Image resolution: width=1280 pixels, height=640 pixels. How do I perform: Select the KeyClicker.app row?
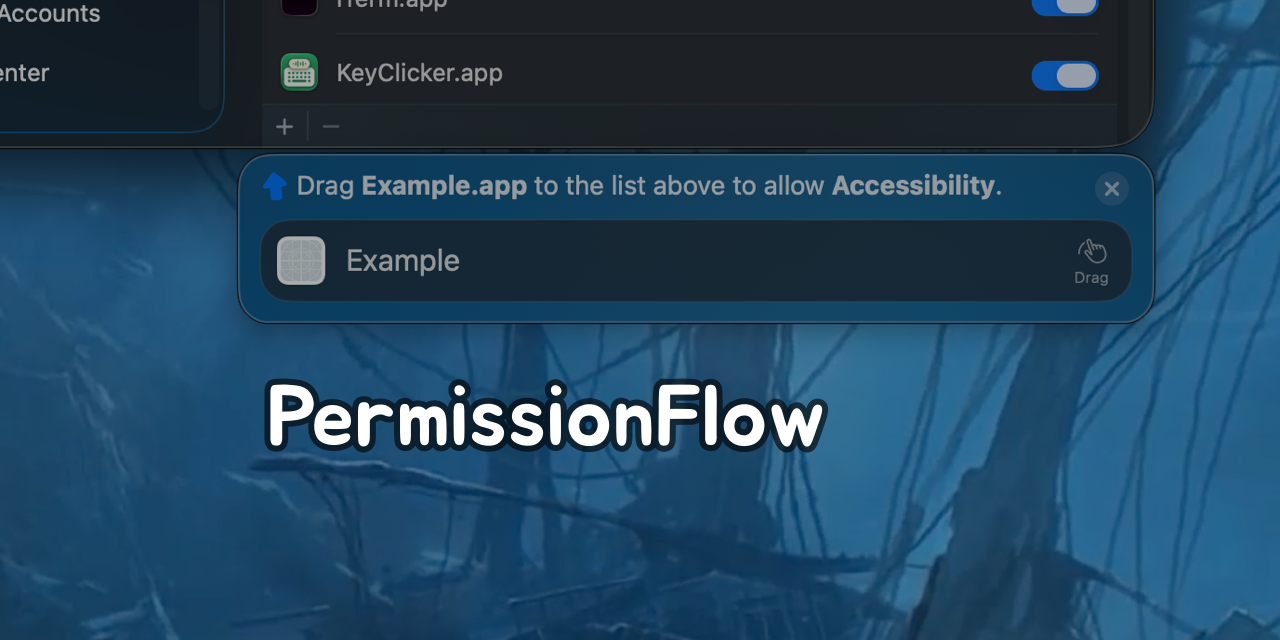tap(650, 72)
